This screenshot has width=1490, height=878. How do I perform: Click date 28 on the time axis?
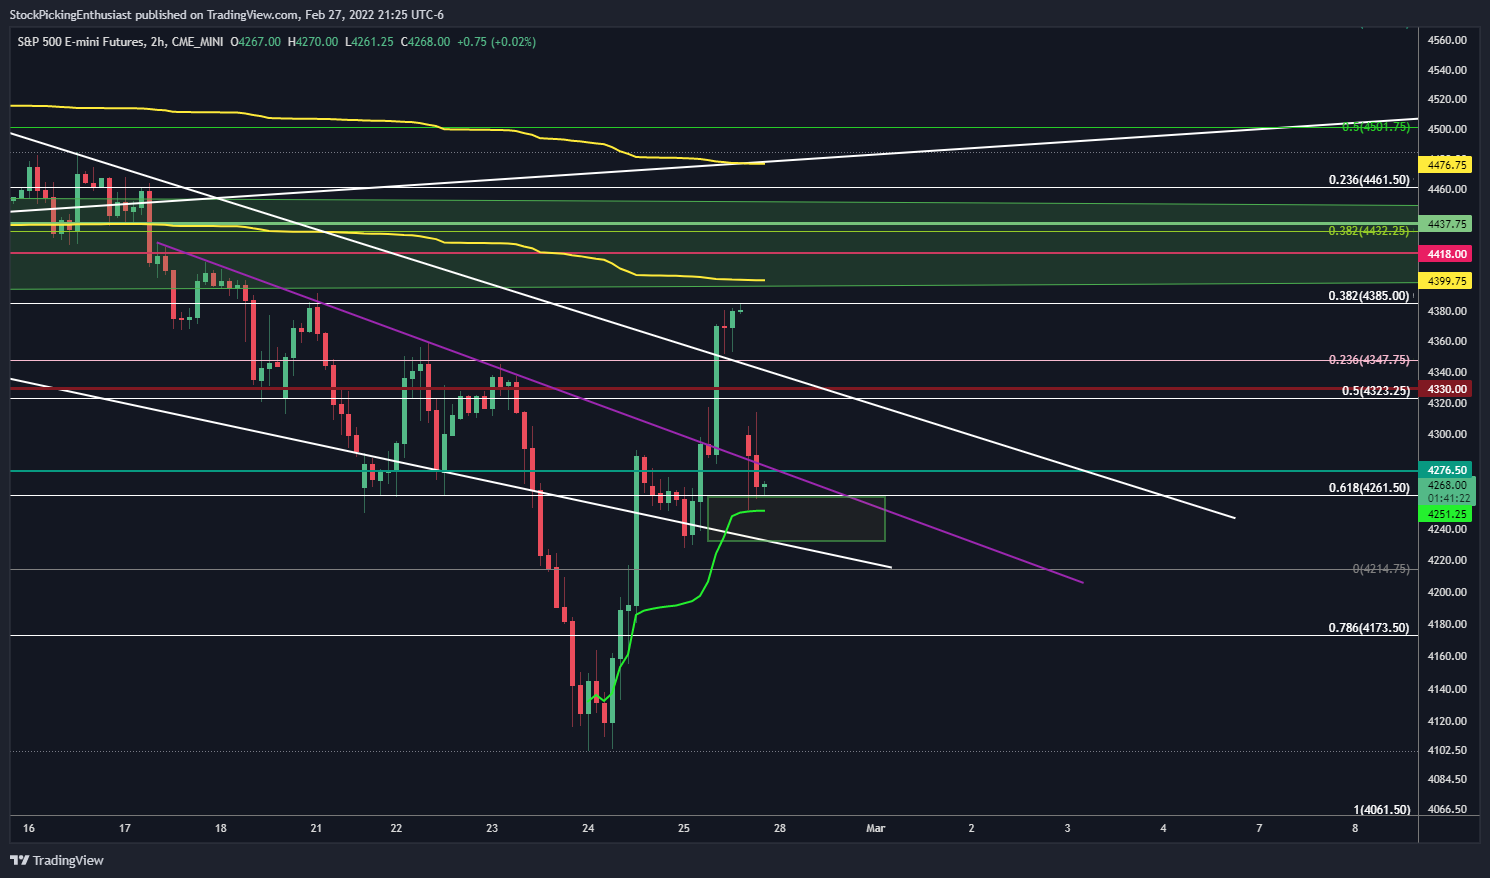[780, 828]
